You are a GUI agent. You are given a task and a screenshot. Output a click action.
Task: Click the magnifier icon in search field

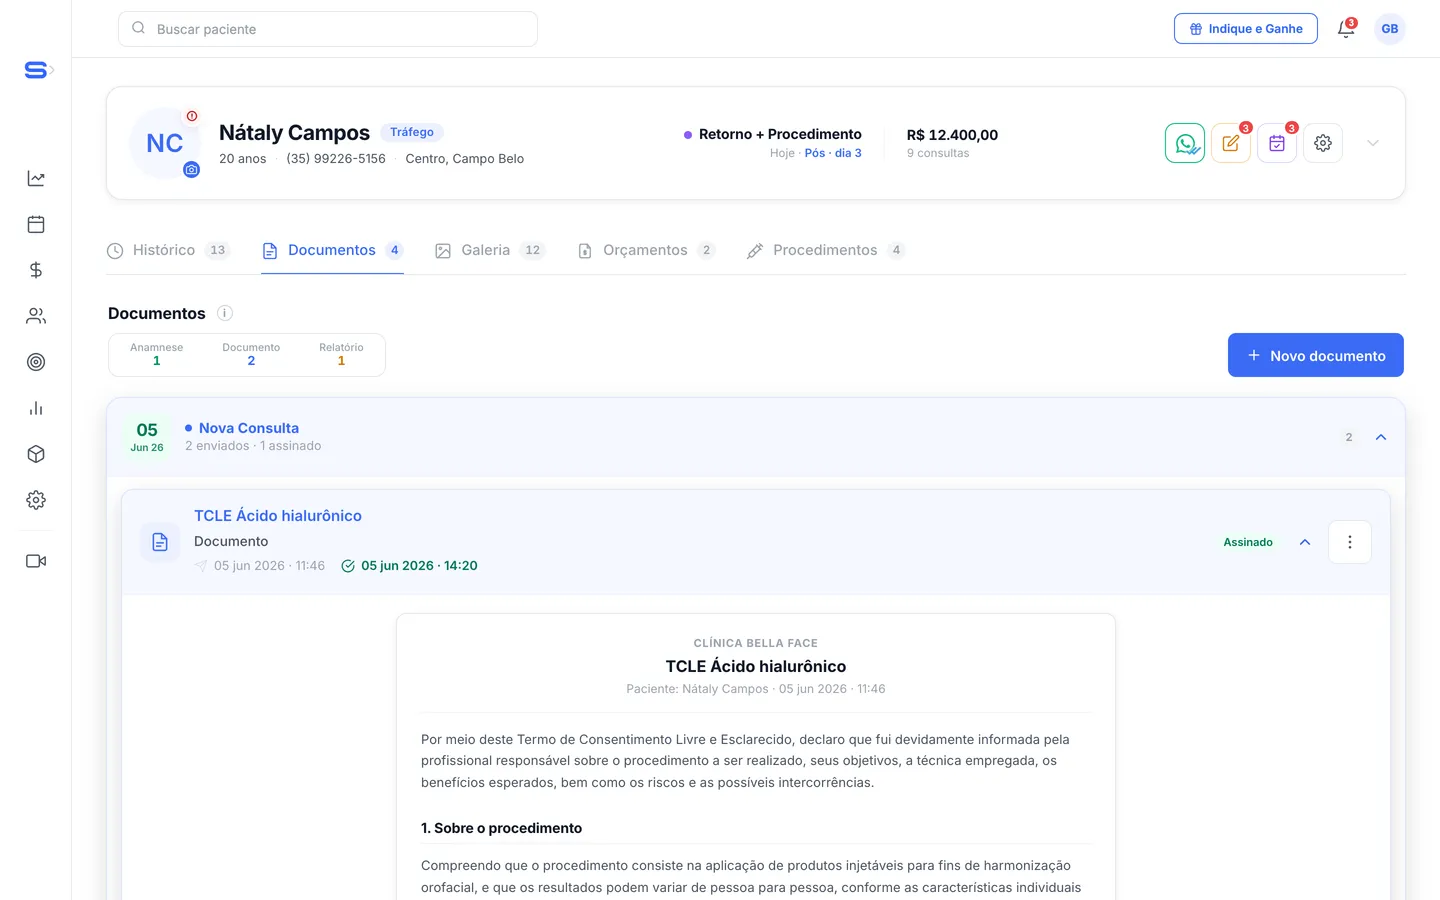click(x=139, y=28)
